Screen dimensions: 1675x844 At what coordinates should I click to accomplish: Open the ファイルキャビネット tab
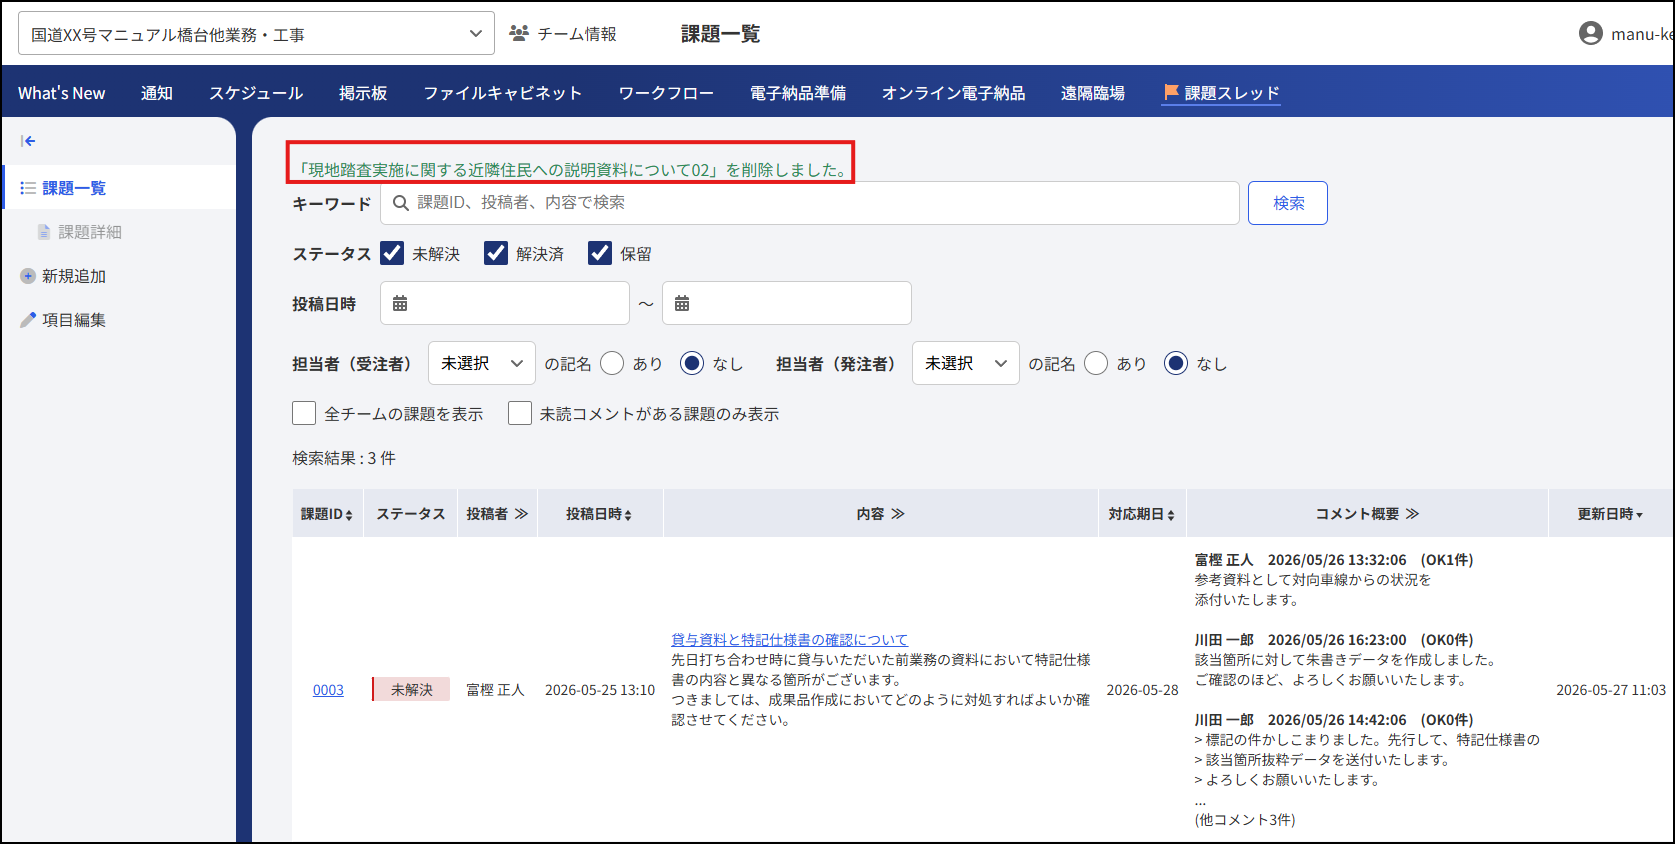[502, 93]
